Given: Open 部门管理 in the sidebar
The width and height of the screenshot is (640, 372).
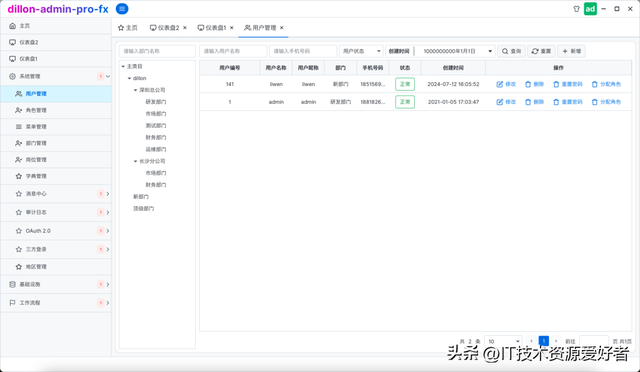Looking at the screenshot, I should [56, 143].
